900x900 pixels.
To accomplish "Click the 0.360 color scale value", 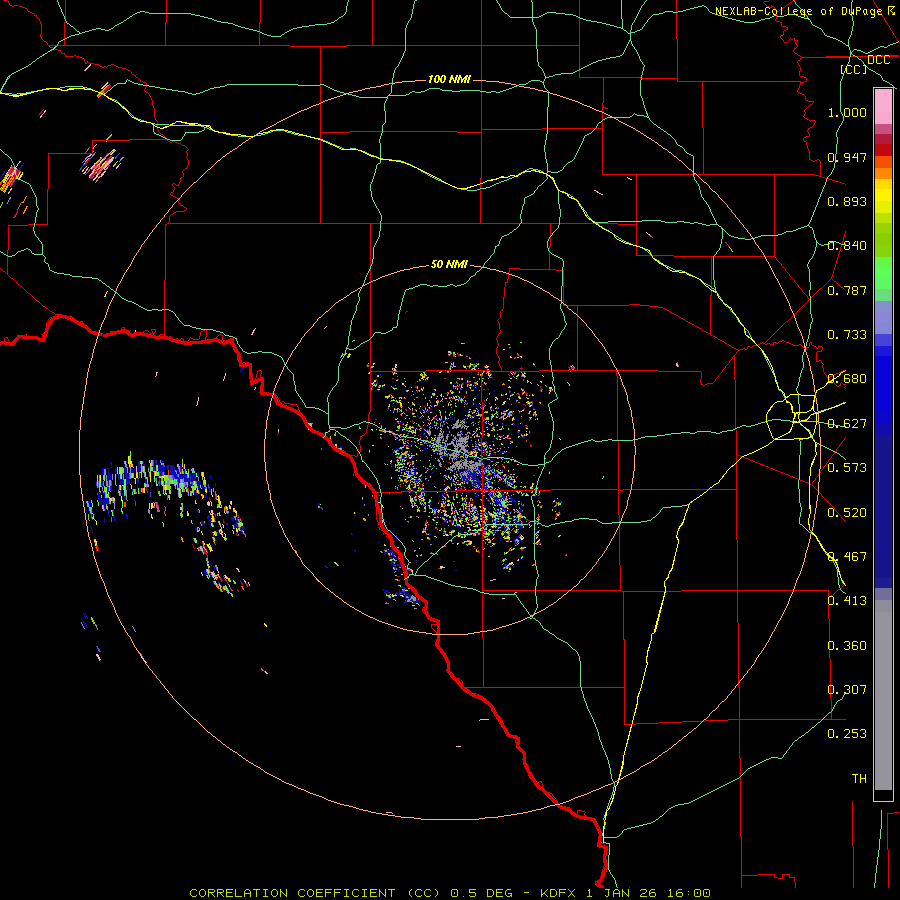I will tap(847, 646).
